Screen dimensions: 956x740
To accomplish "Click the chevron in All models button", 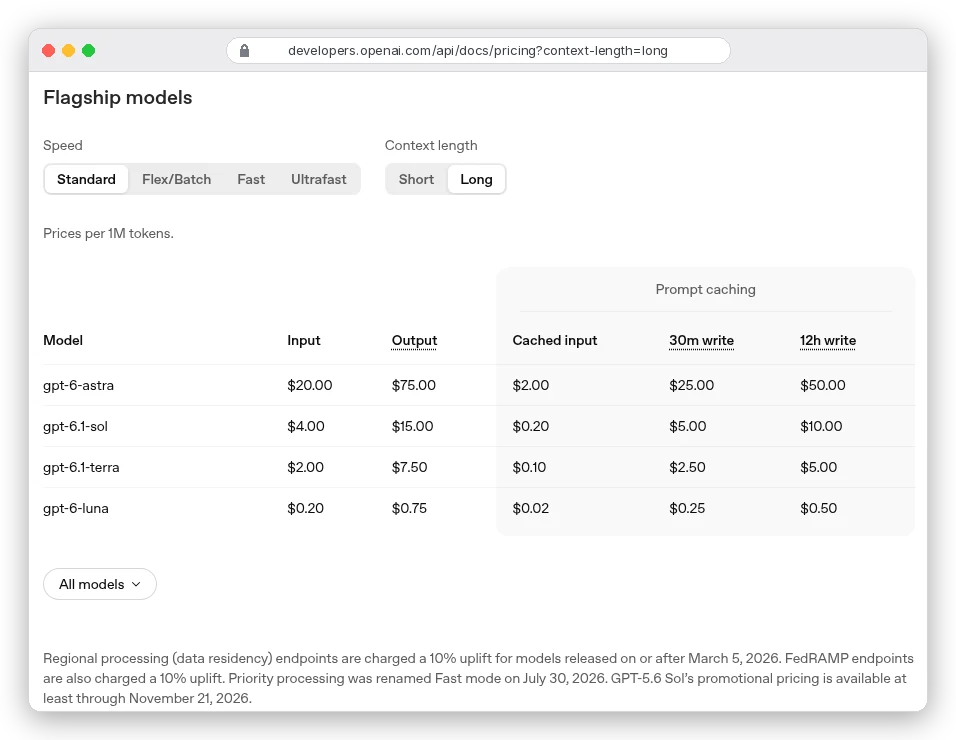I will 136,584.
